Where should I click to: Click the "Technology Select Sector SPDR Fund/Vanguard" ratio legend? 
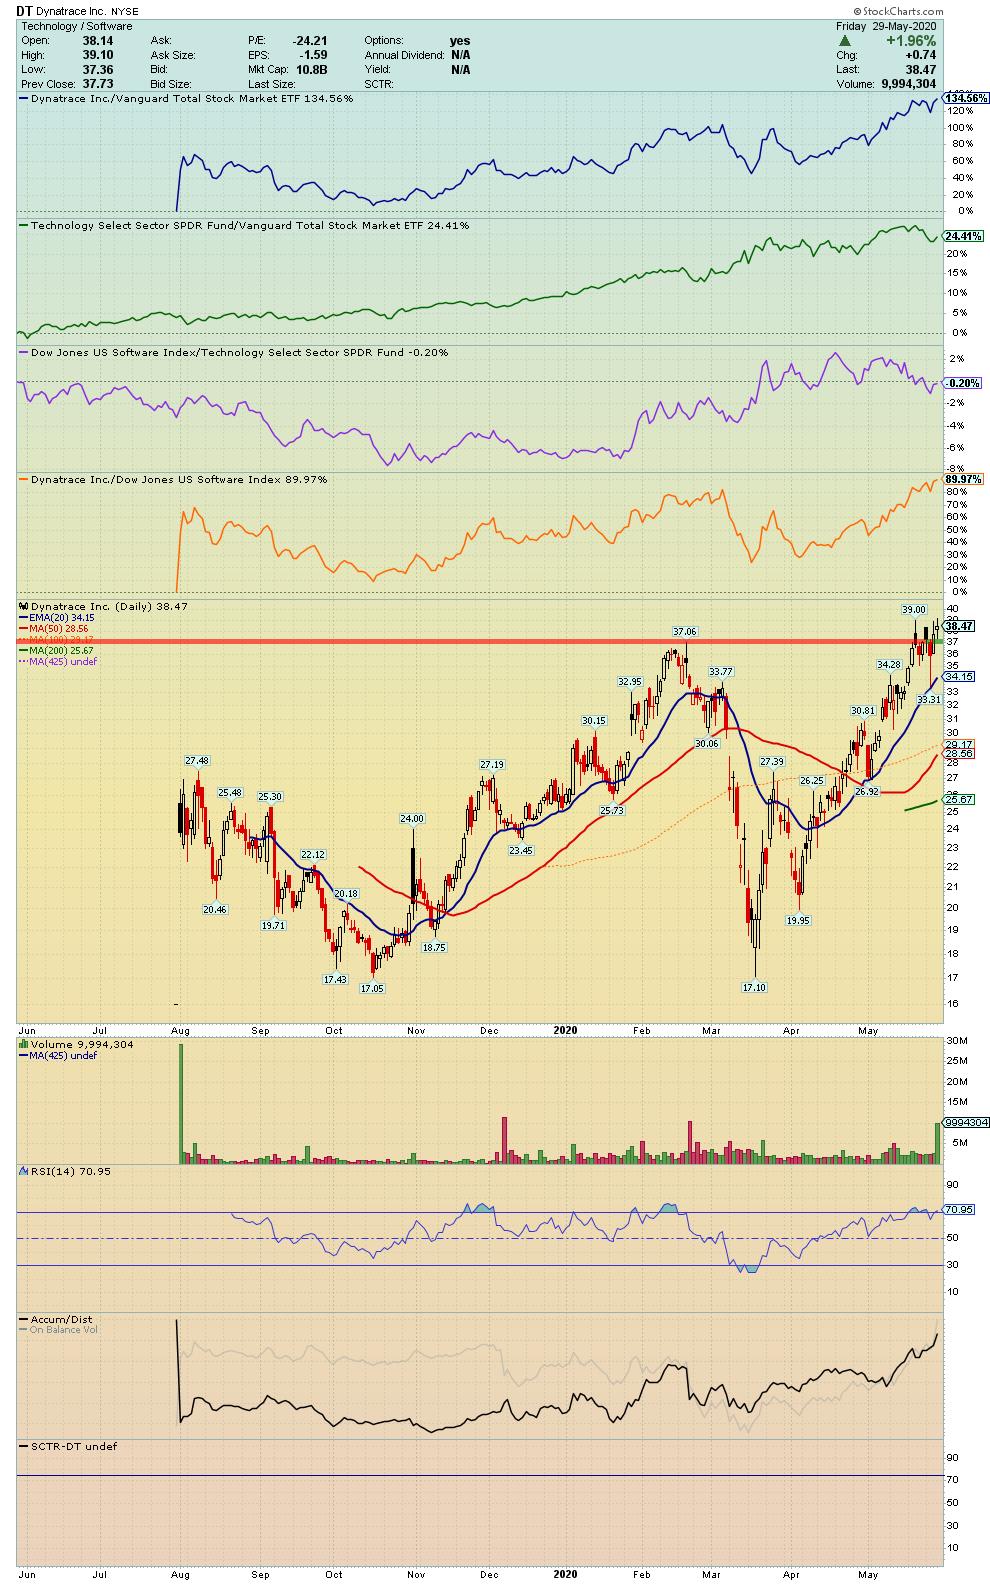(245, 225)
